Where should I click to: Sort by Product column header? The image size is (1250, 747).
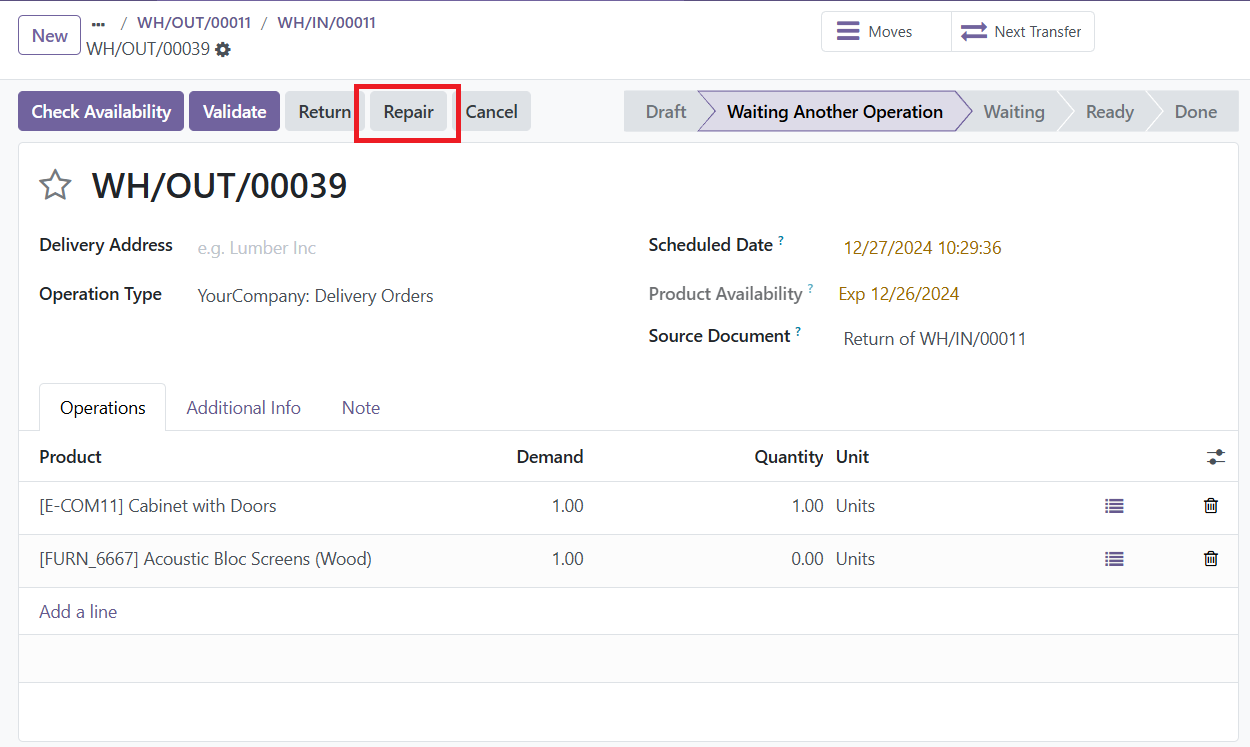coord(71,457)
